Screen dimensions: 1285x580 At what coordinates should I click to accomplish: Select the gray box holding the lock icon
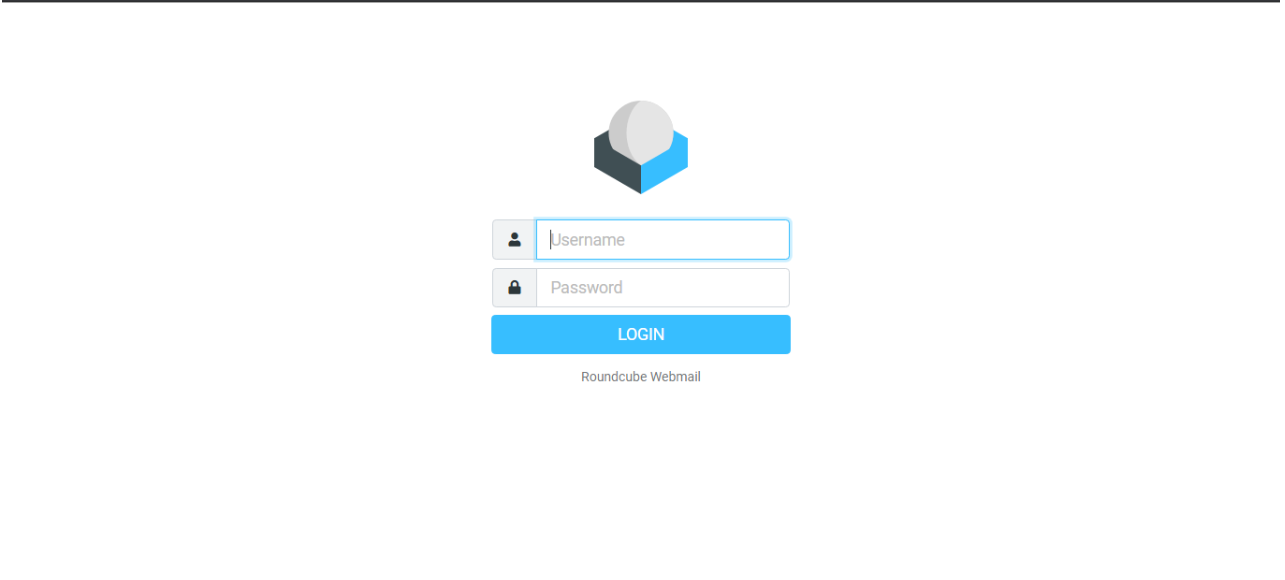pos(515,288)
